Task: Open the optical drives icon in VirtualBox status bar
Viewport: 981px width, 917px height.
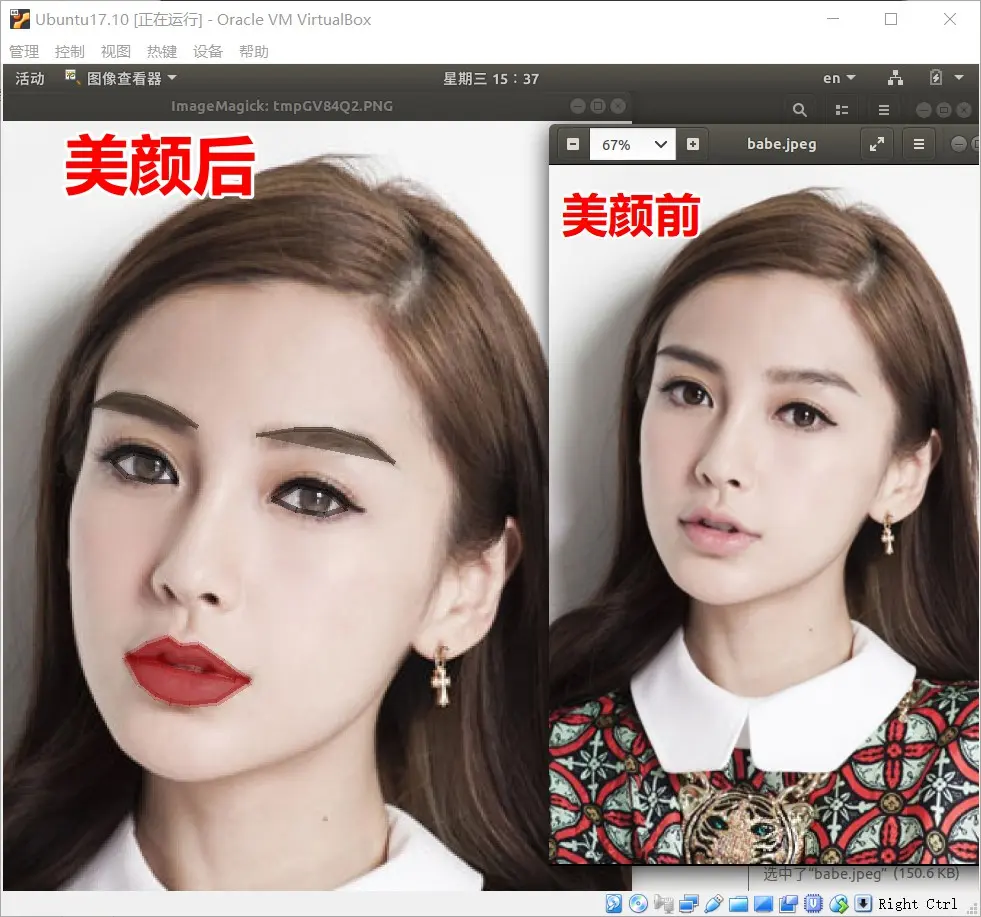Action: coord(637,903)
